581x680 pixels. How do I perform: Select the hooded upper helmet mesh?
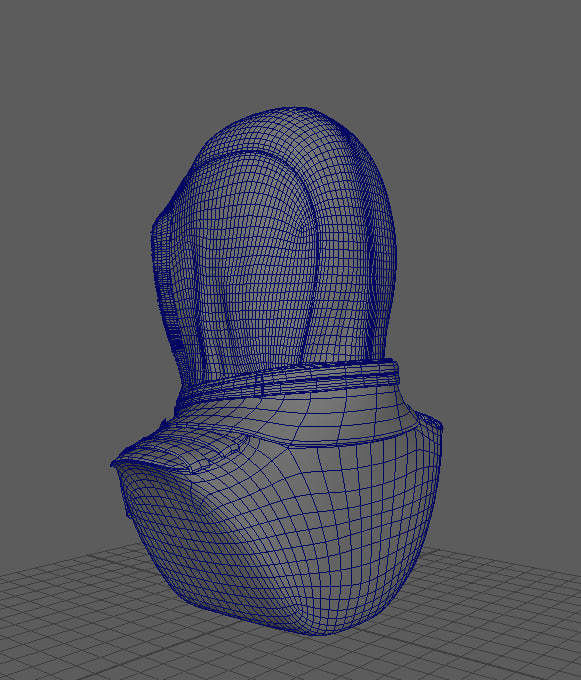(274, 243)
